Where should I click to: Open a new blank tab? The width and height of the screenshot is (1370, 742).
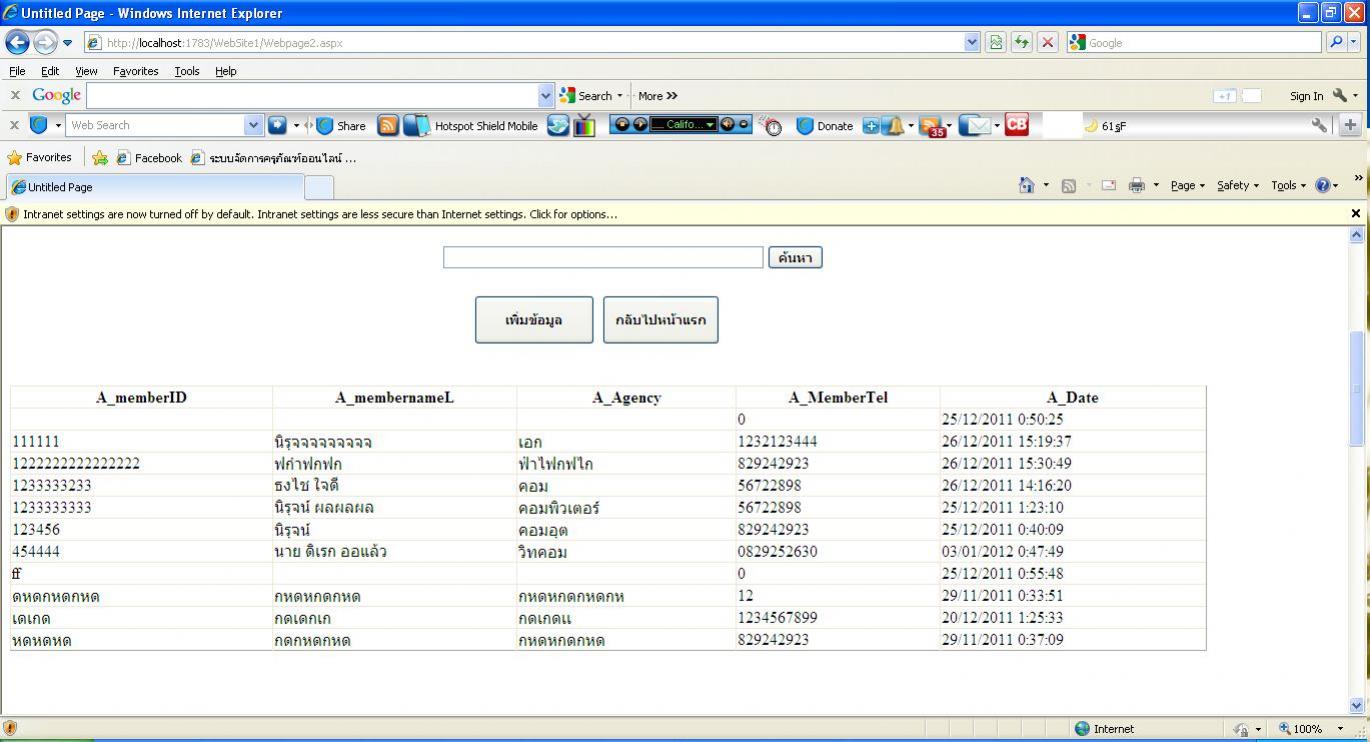click(x=318, y=187)
